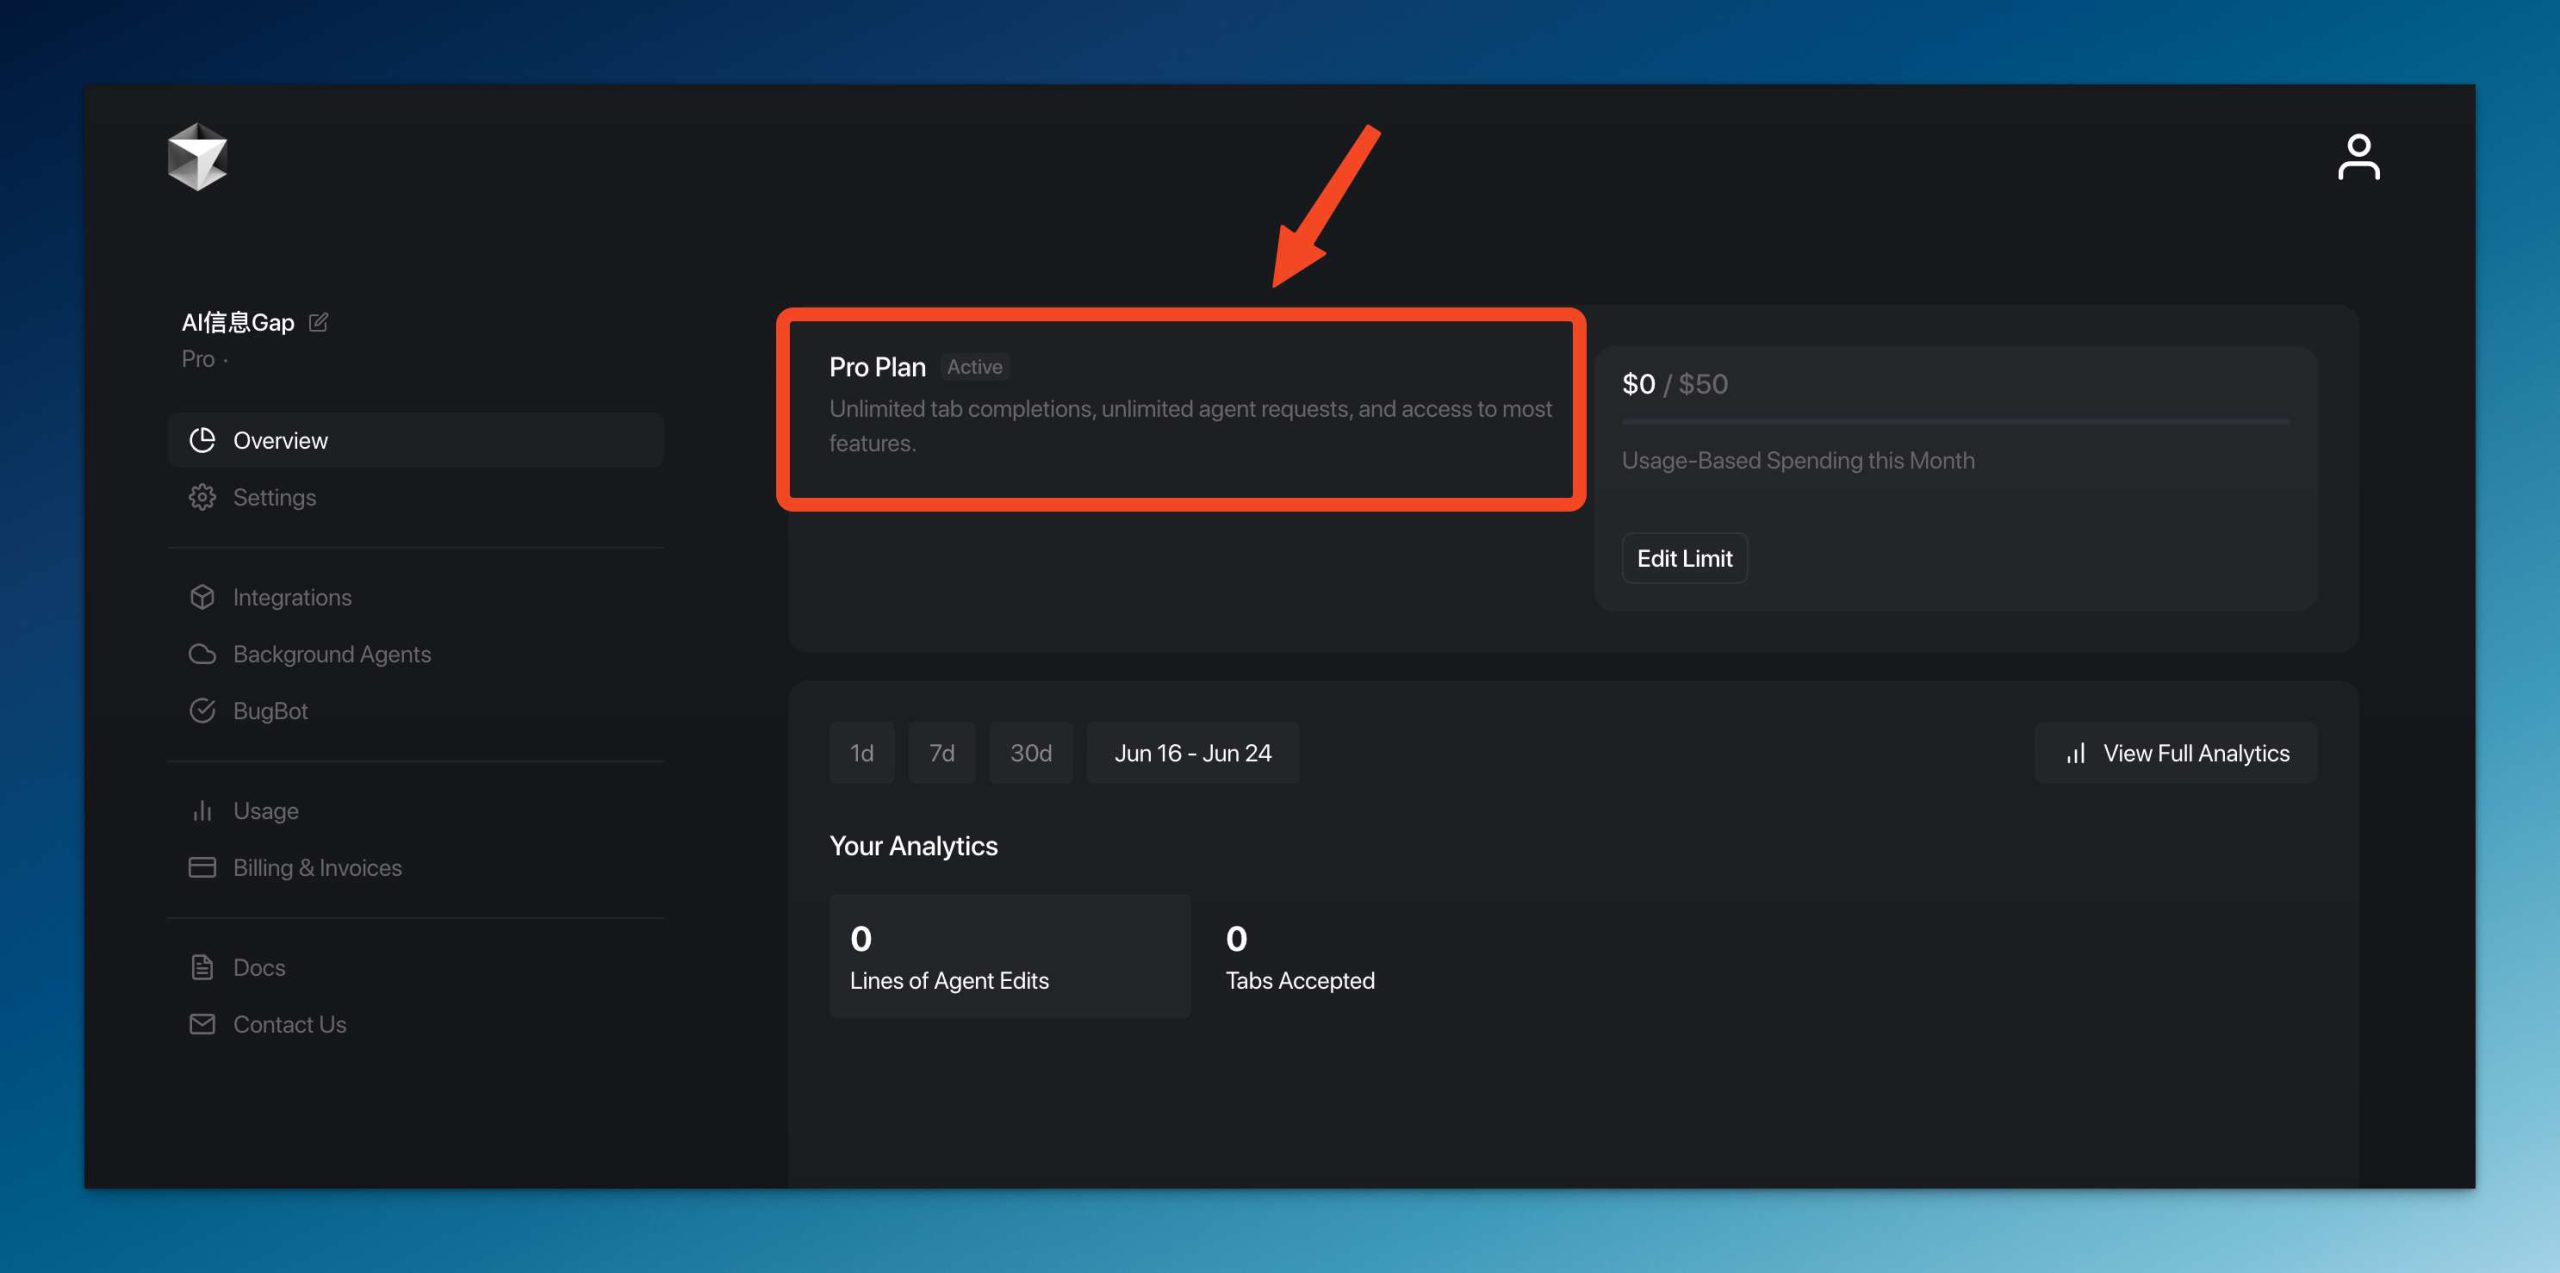2560x1273 pixels.
Task: Select the 30d time range
Action: pos(1030,753)
